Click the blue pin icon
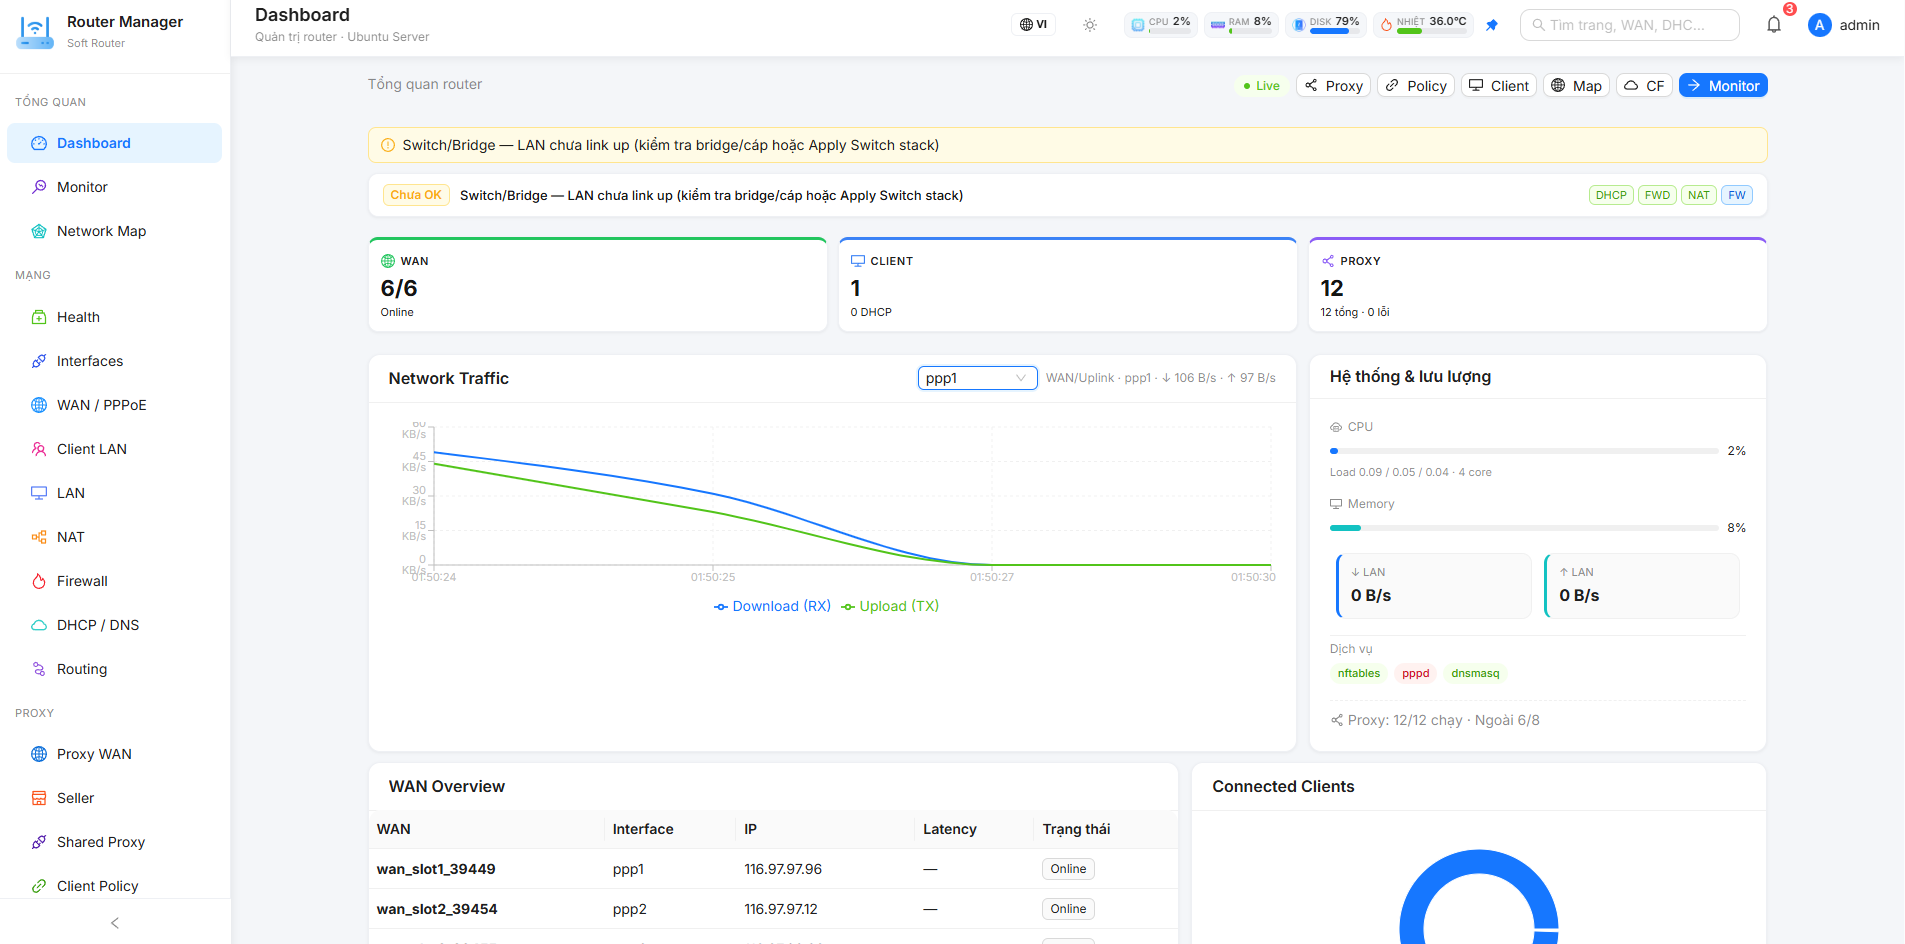This screenshot has height=944, width=1905. [1492, 25]
